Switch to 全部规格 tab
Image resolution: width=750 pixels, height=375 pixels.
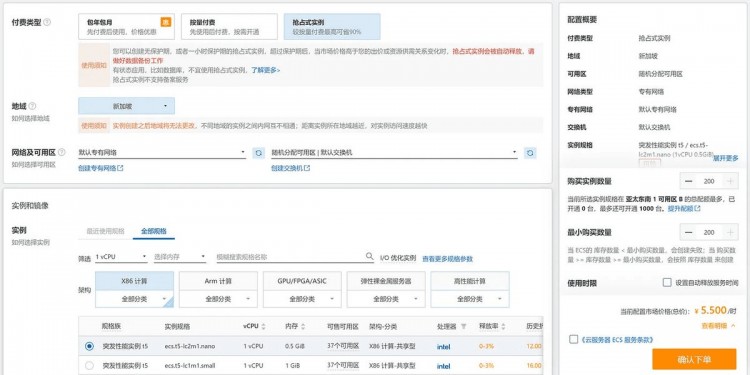pyautogui.click(x=154, y=231)
